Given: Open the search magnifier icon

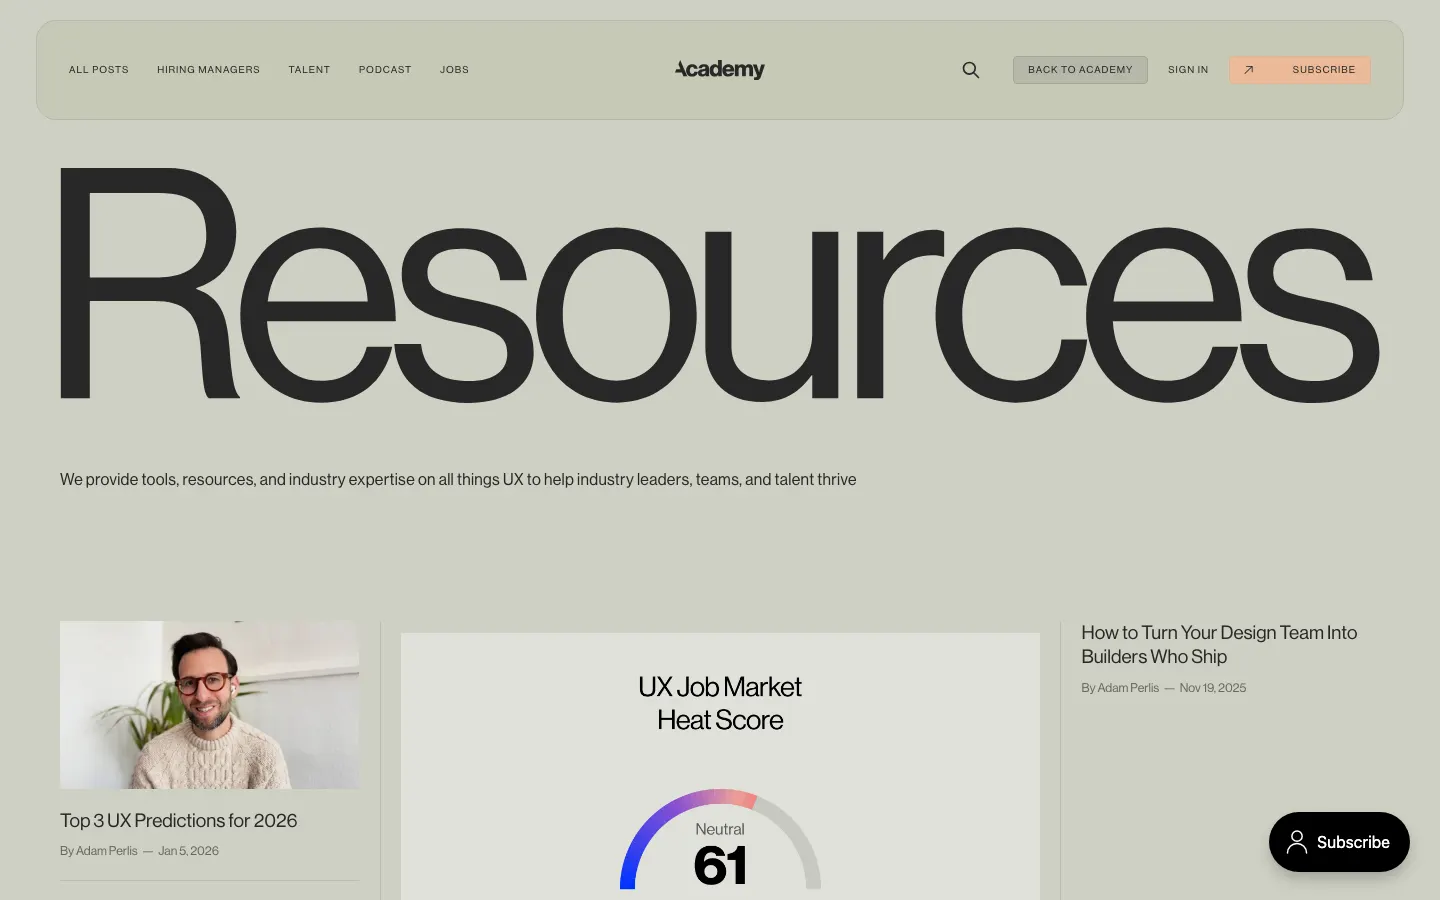Looking at the screenshot, I should (970, 70).
